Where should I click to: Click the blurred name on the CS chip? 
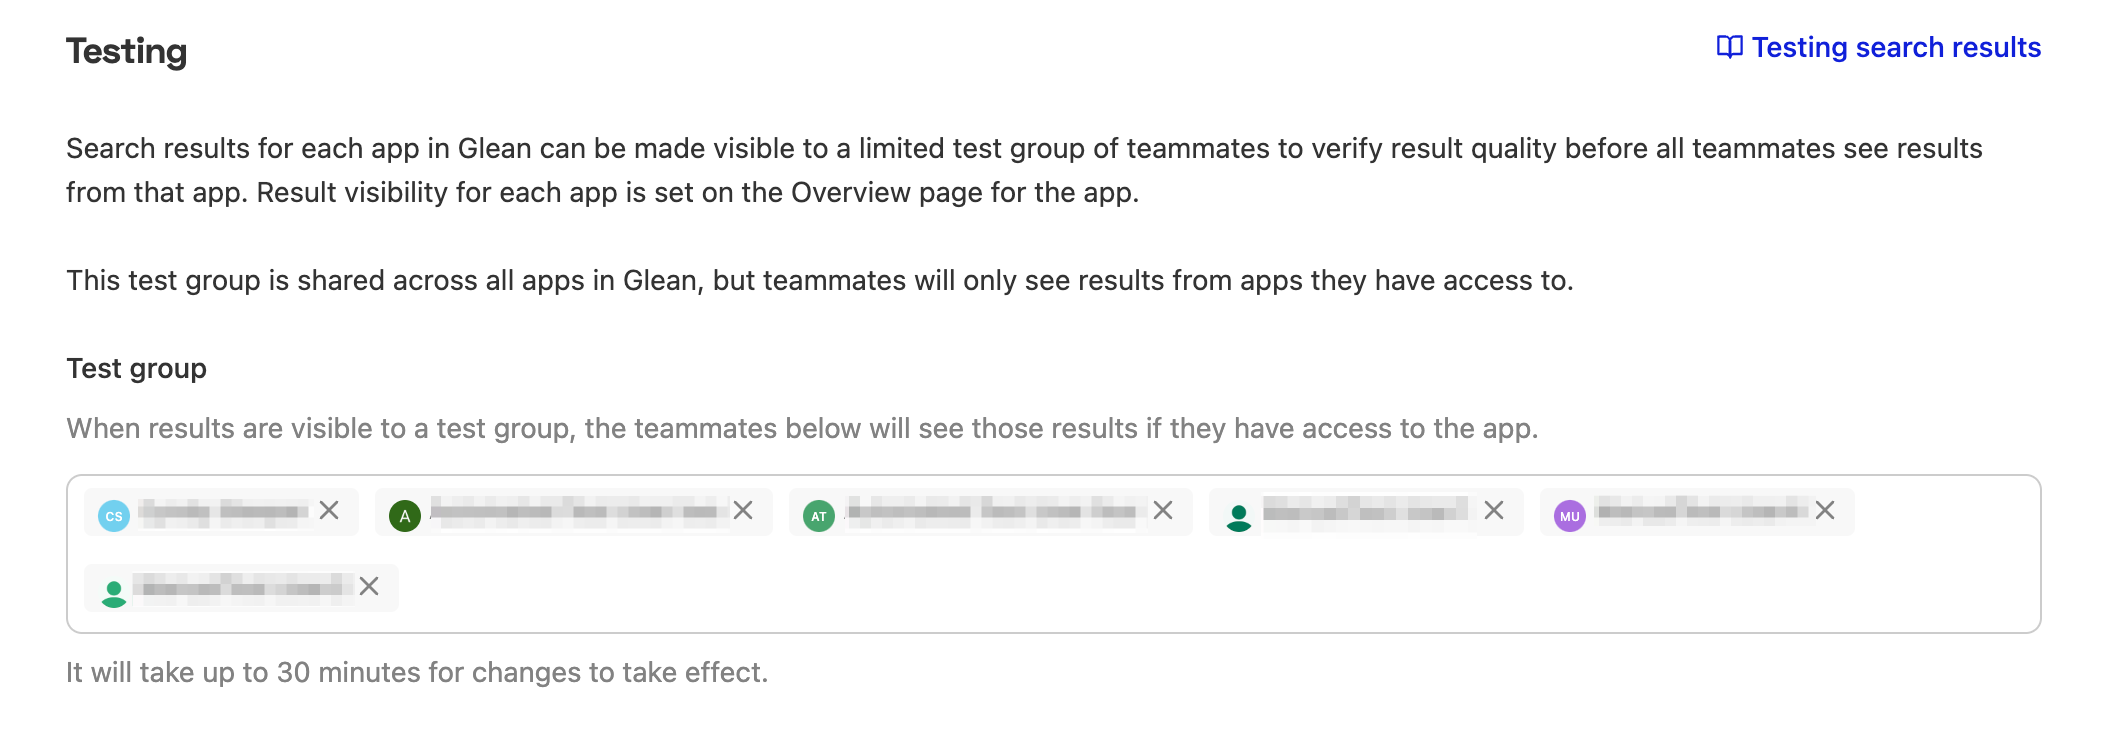(x=223, y=512)
